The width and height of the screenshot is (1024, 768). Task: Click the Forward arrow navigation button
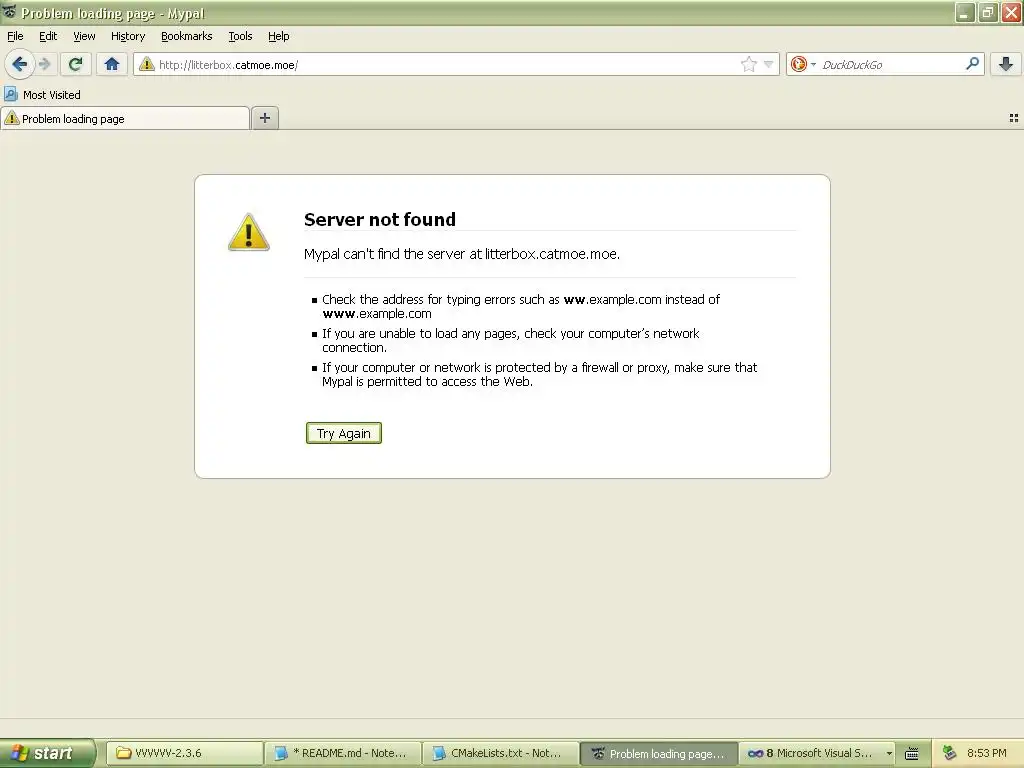[45, 64]
